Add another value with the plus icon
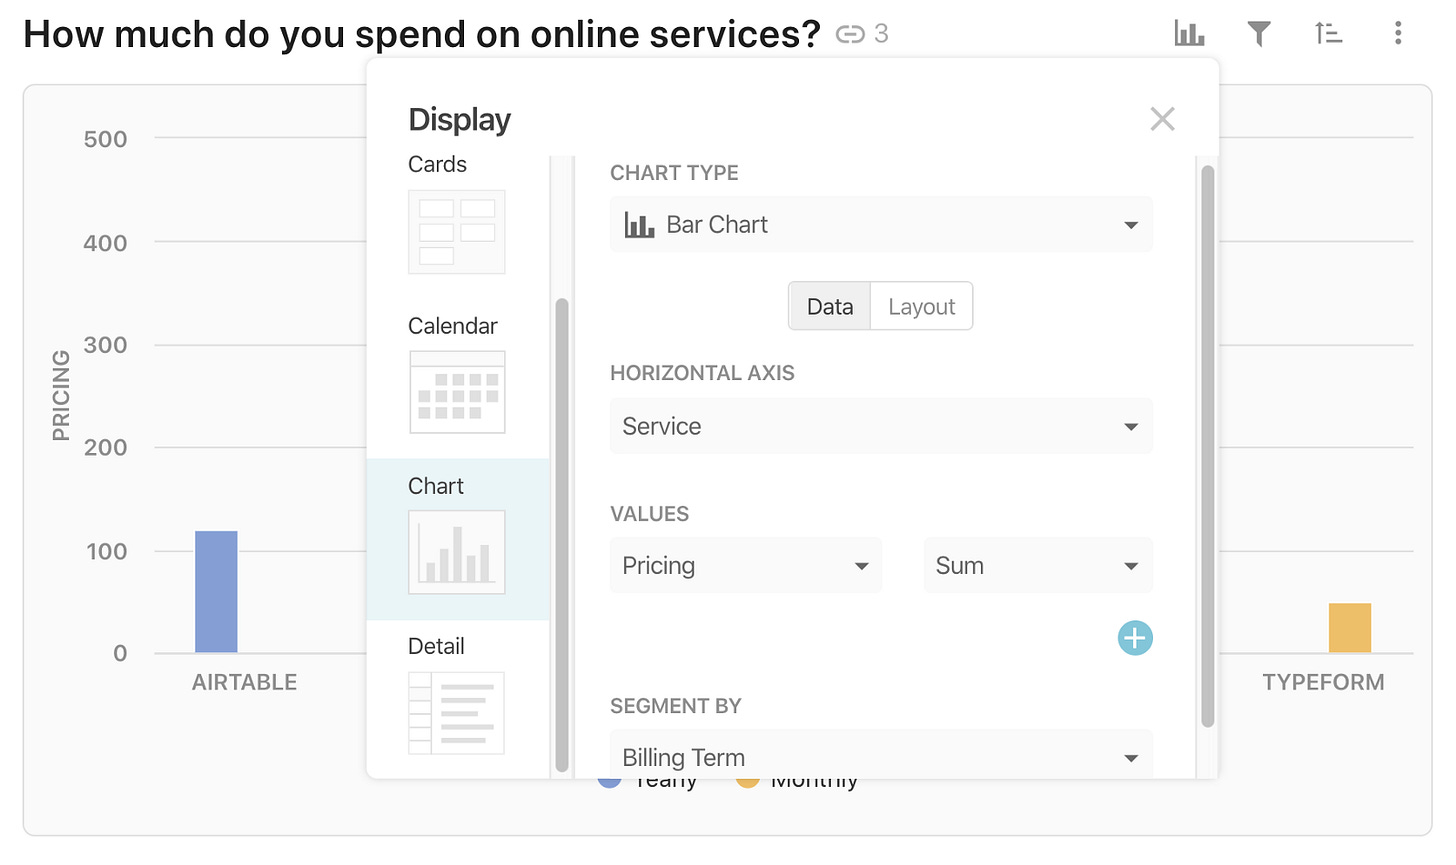This screenshot has width=1456, height=865. 1135,638
